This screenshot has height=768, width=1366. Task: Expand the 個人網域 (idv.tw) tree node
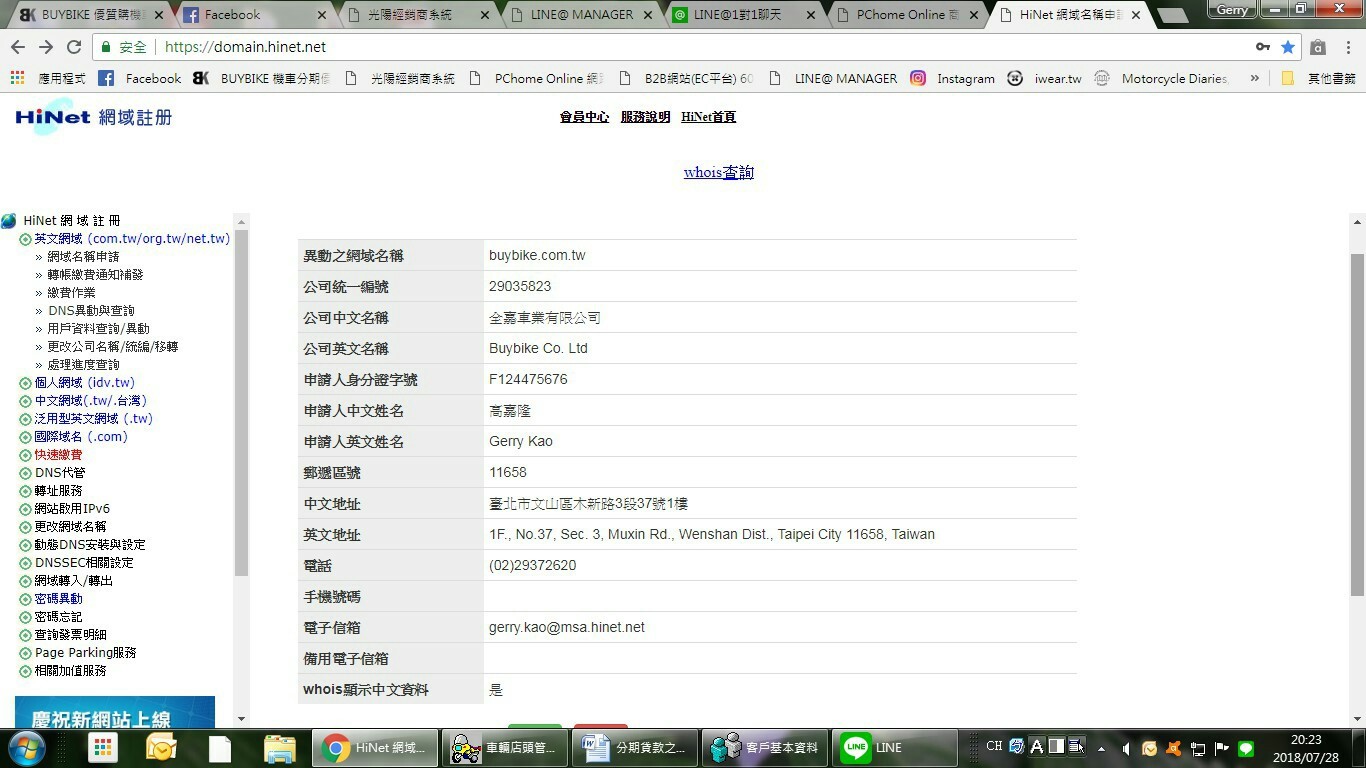(26, 383)
